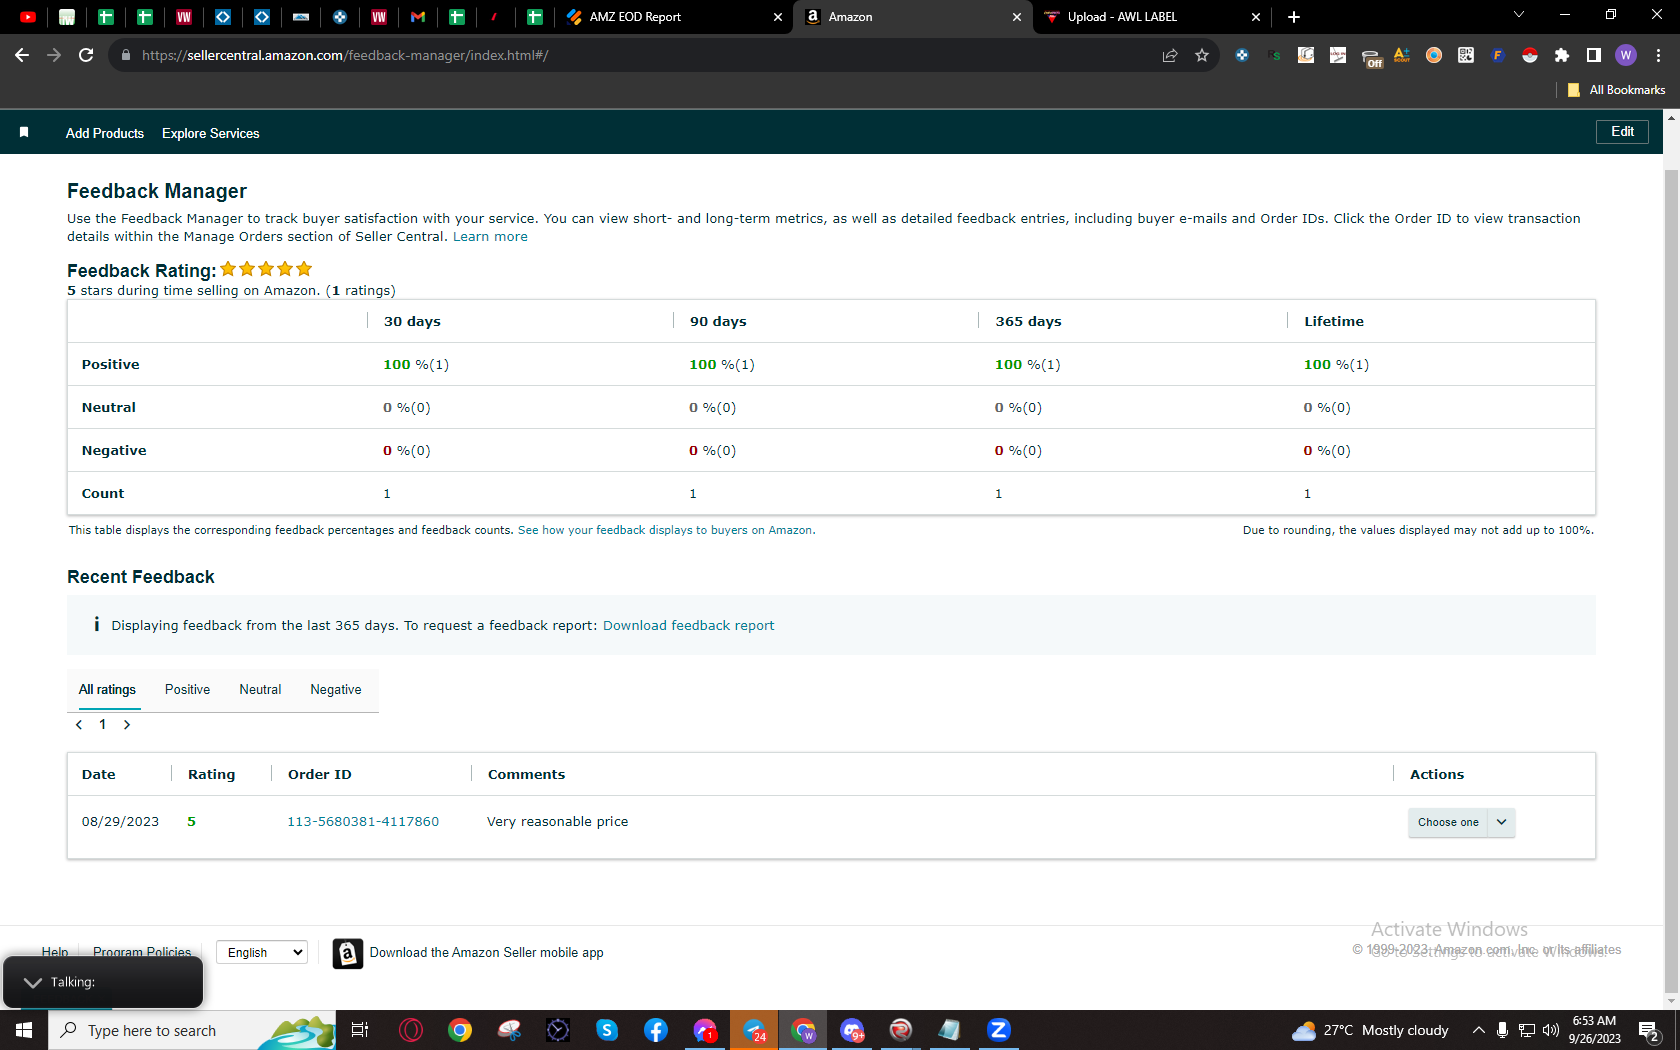Switch to the AMZ EOD Report tab
This screenshot has height=1050, width=1680.
[x=635, y=17]
